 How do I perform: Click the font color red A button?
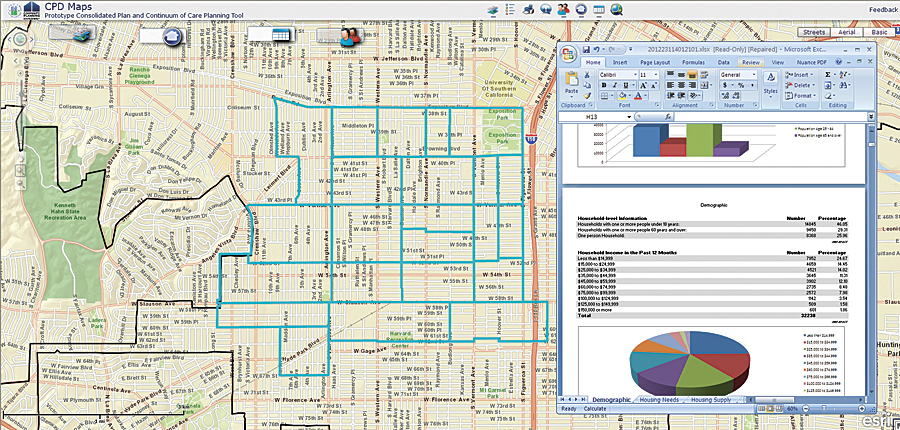point(636,95)
